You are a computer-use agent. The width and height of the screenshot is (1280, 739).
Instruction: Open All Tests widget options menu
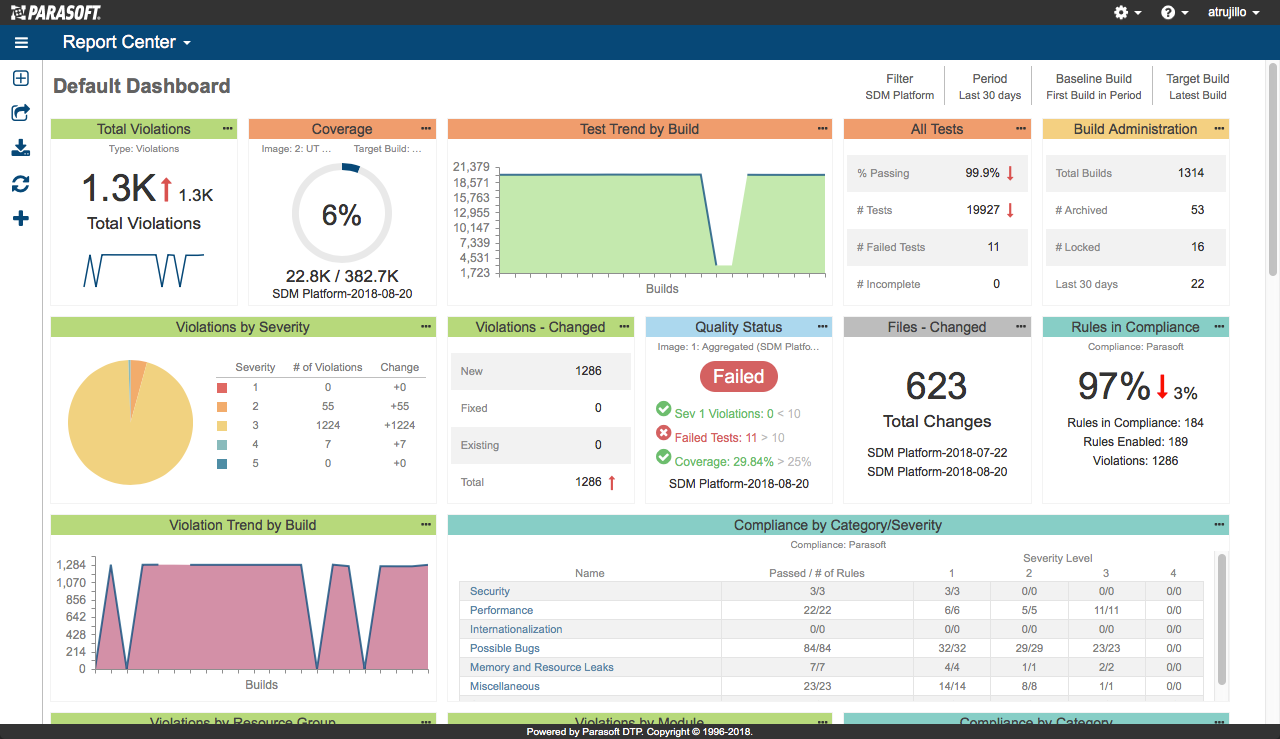[1021, 128]
